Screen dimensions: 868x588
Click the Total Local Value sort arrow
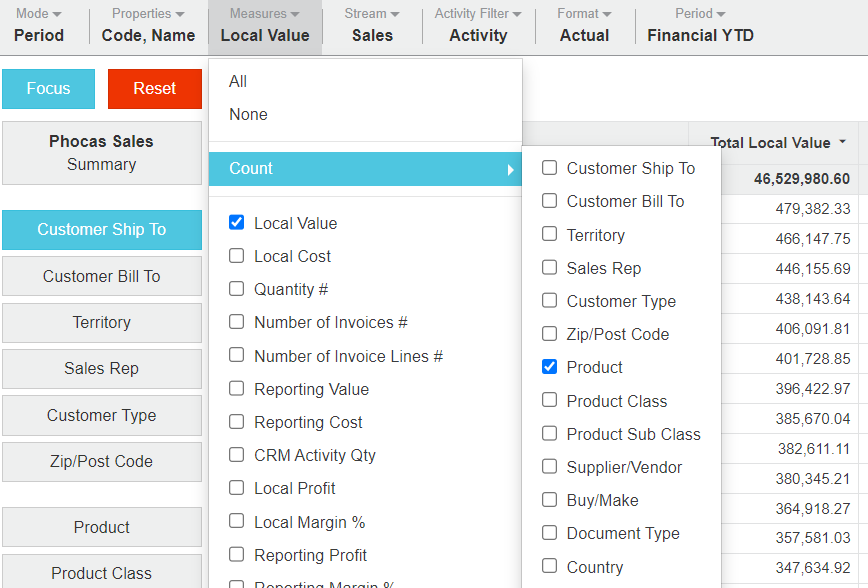(x=842, y=142)
